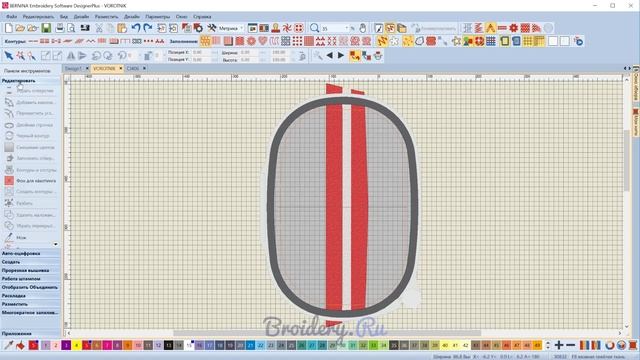Click the highlighted orange icon next to the play arrows
Viewport: 640px width, 360px height.
tap(354, 56)
